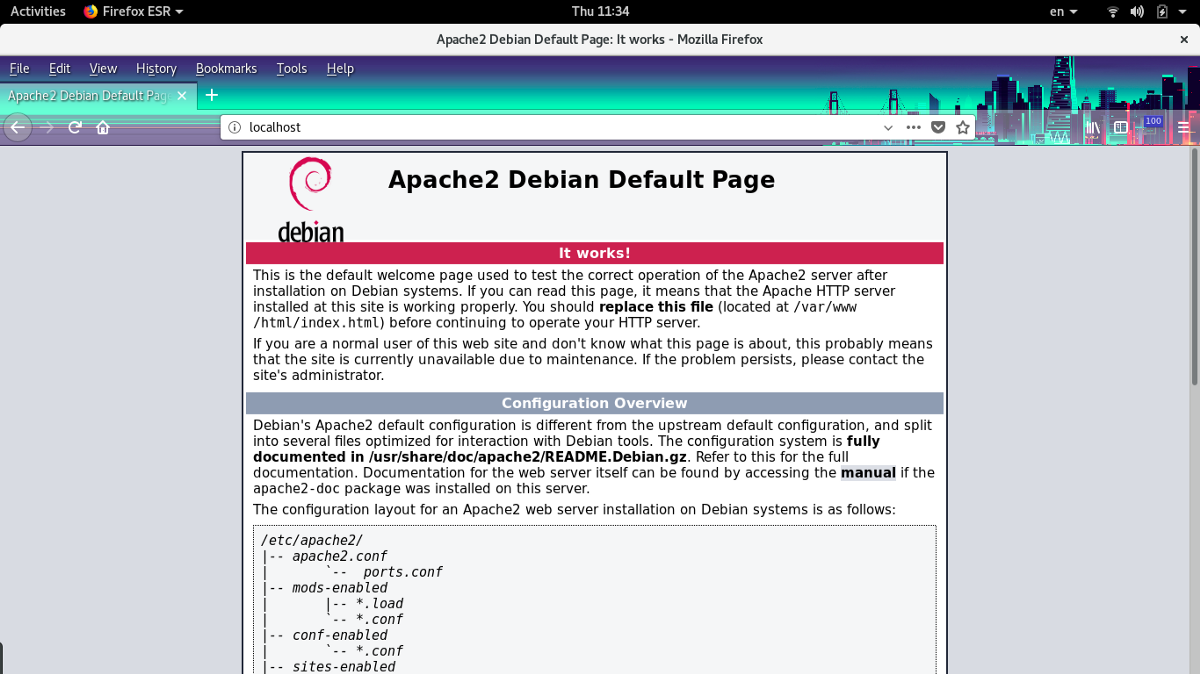Open volume control in top bar

(x=1137, y=11)
